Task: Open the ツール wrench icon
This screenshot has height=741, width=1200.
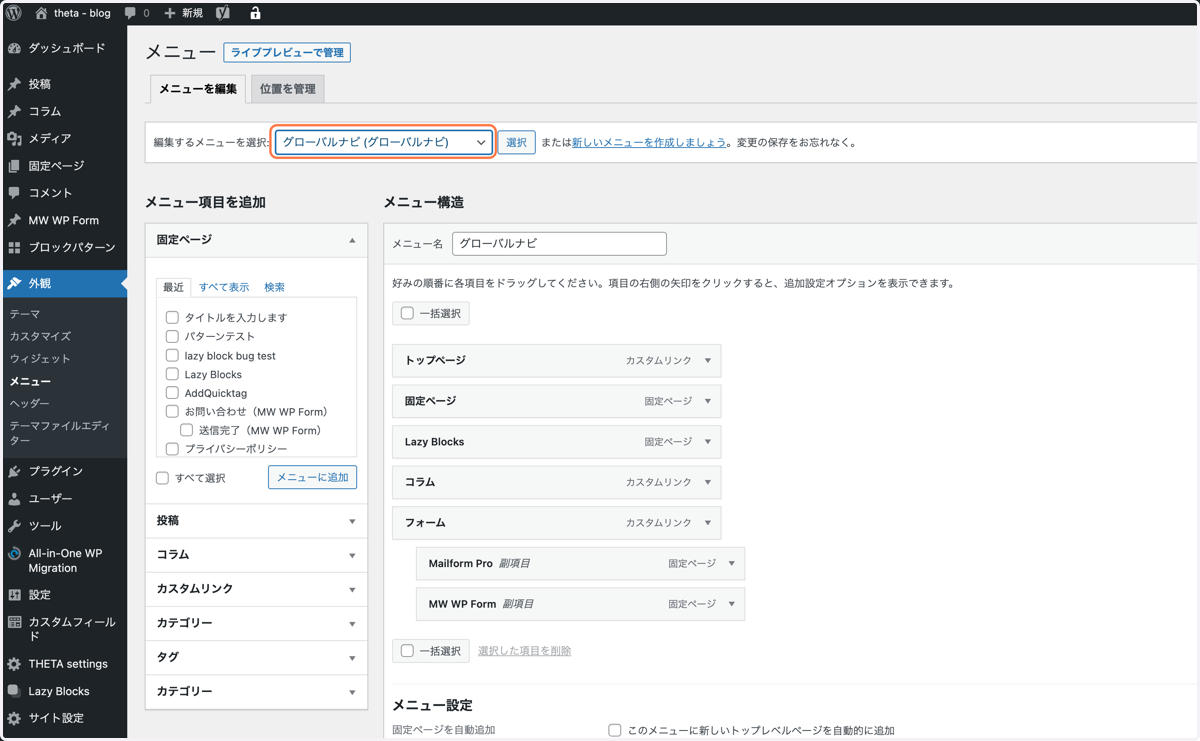Action: (14, 526)
